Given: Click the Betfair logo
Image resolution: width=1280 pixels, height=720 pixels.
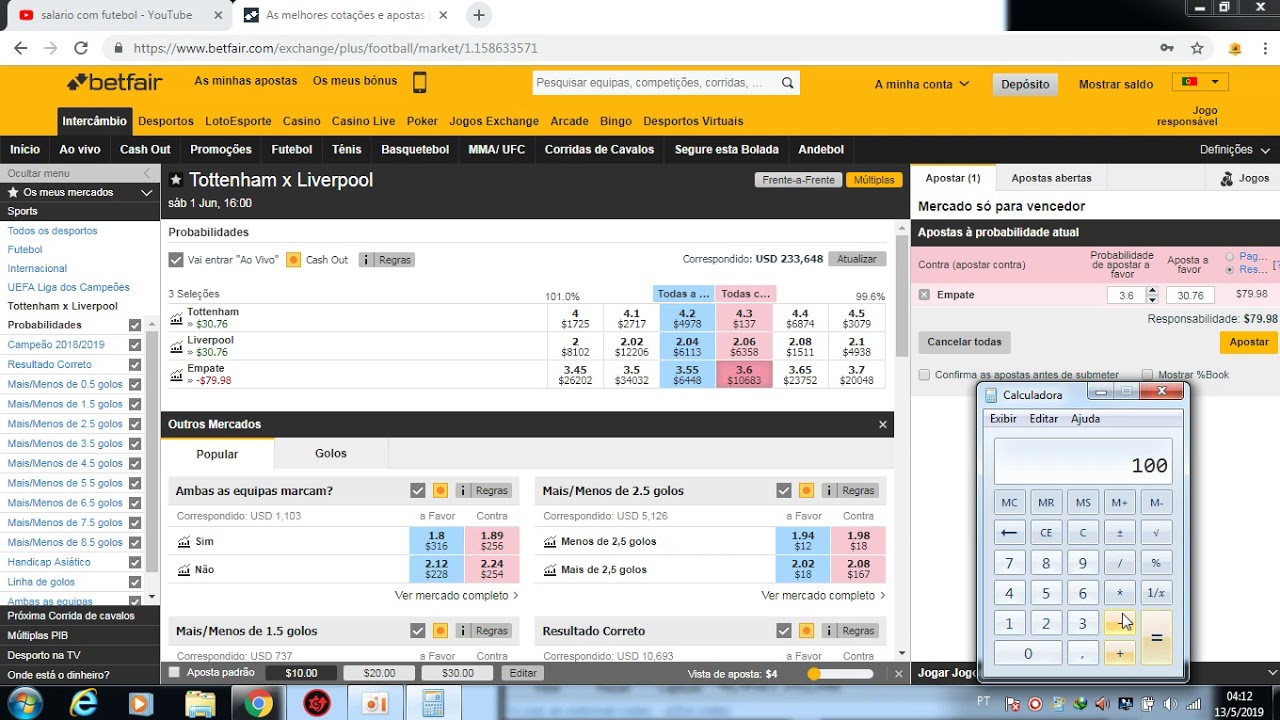Looking at the screenshot, I should click(x=114, y=82).
